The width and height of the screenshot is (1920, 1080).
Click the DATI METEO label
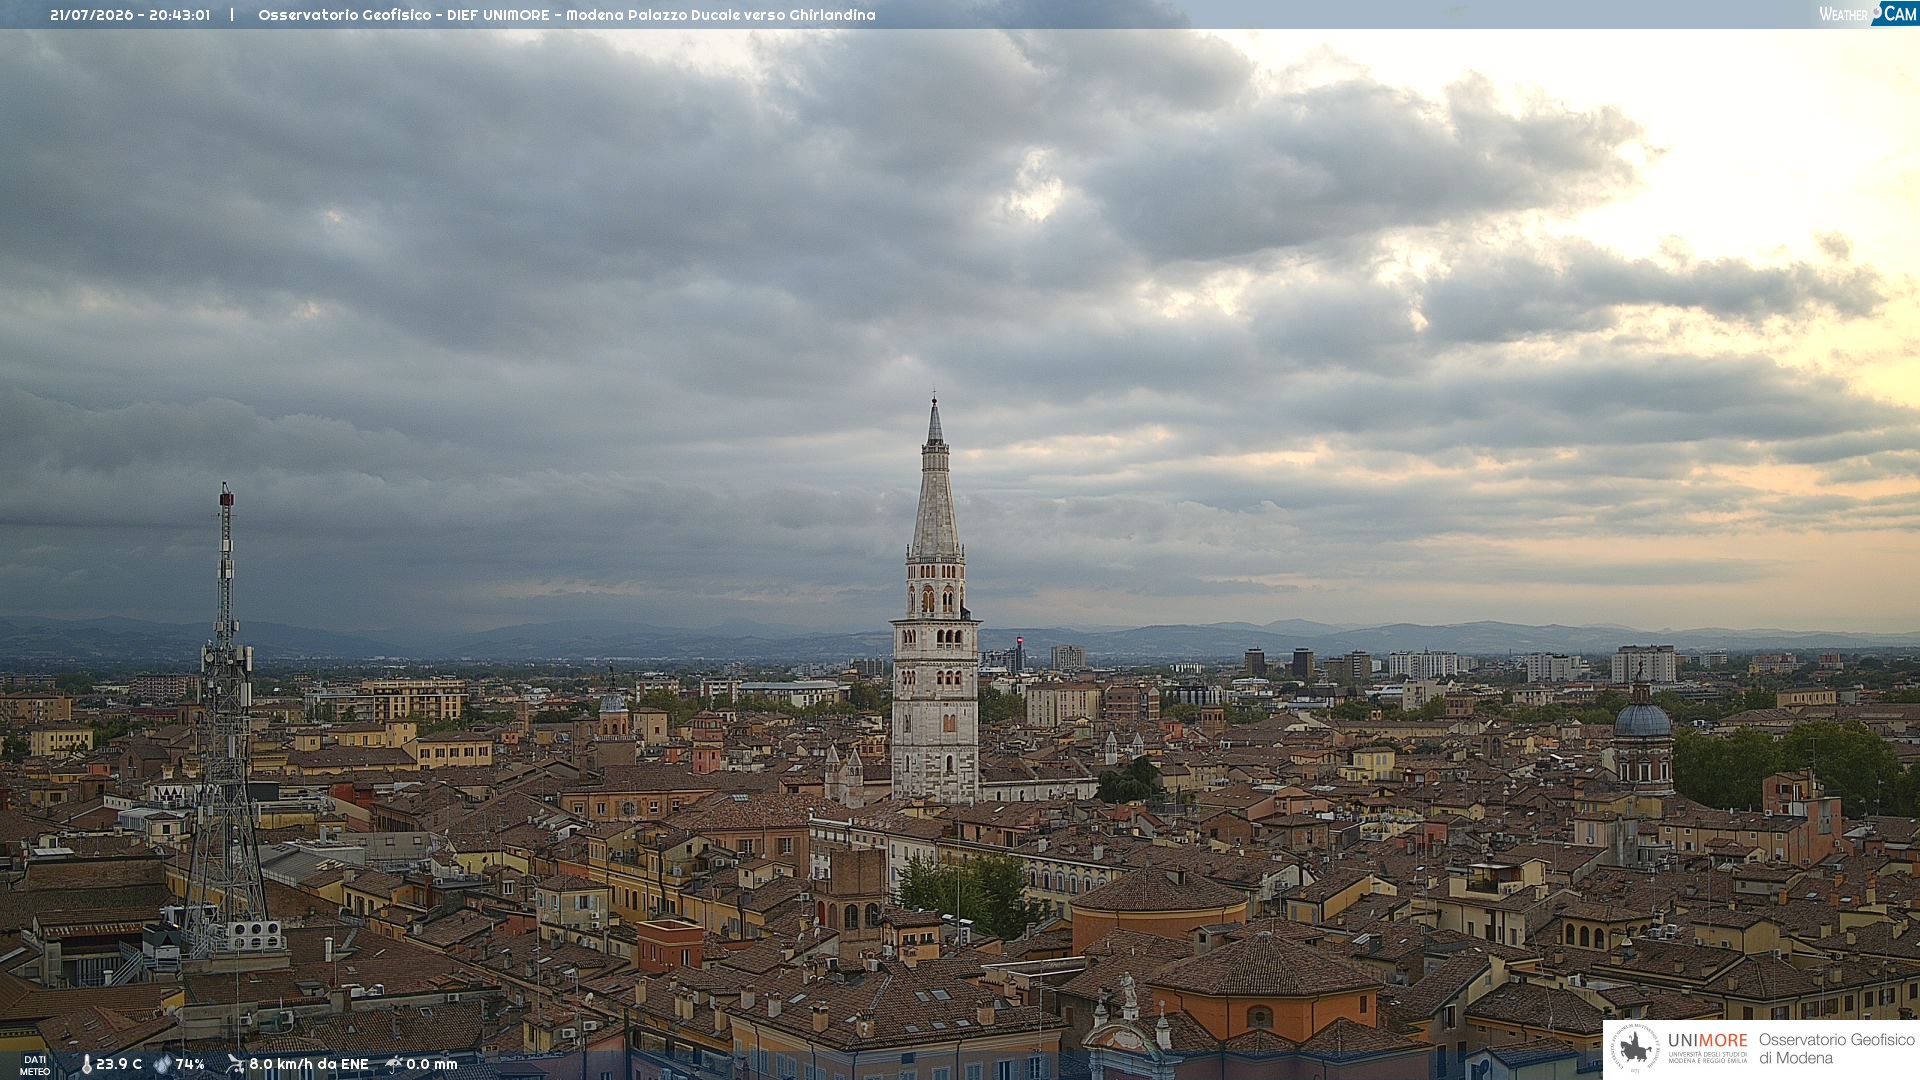(x=35, y=1066)
